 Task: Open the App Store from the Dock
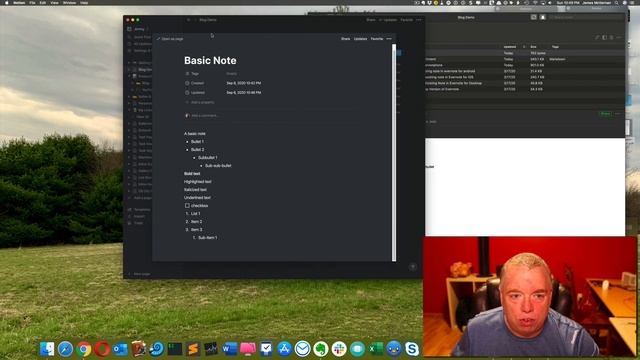pyautogui.click(x=284, y=349)
